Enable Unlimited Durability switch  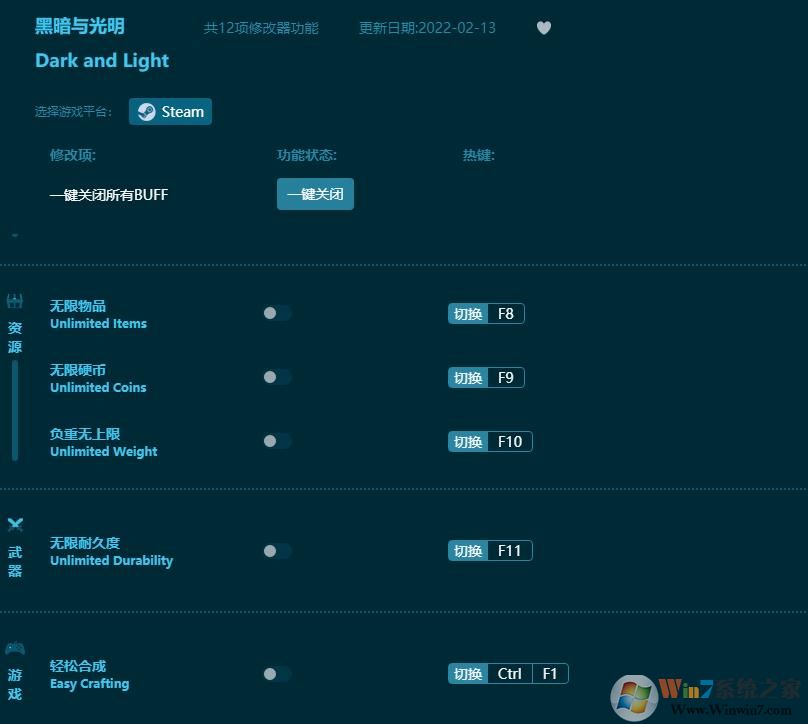pos(277,551)
